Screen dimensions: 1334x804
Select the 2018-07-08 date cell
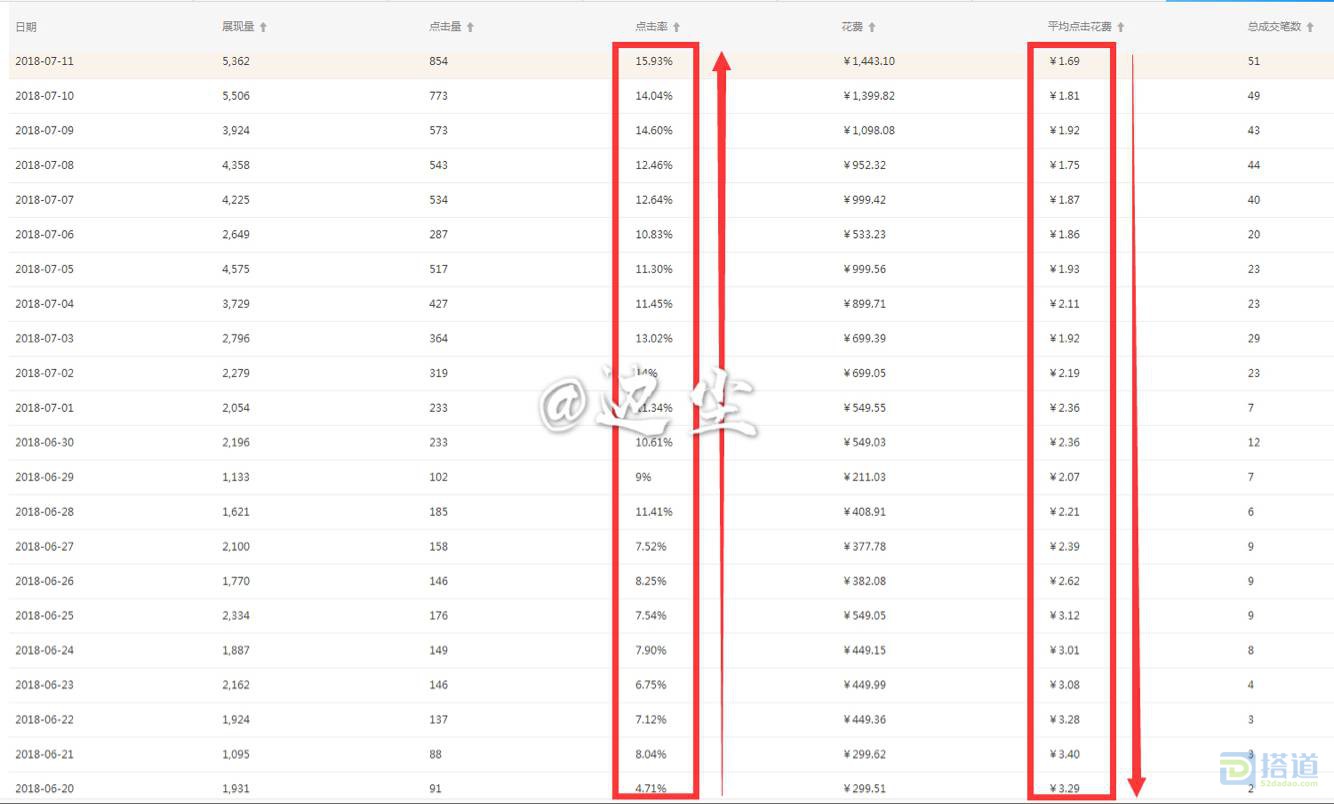pos(44,165)
